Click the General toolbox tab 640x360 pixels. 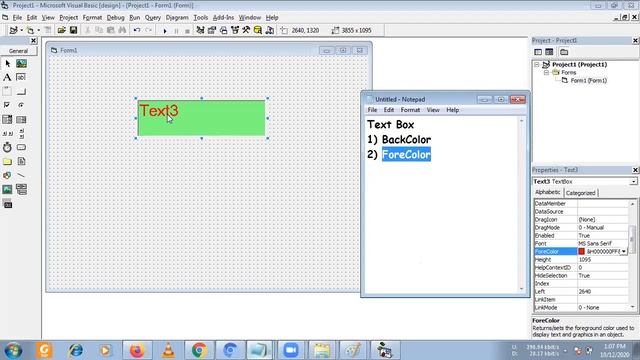(x=18, y=51)
